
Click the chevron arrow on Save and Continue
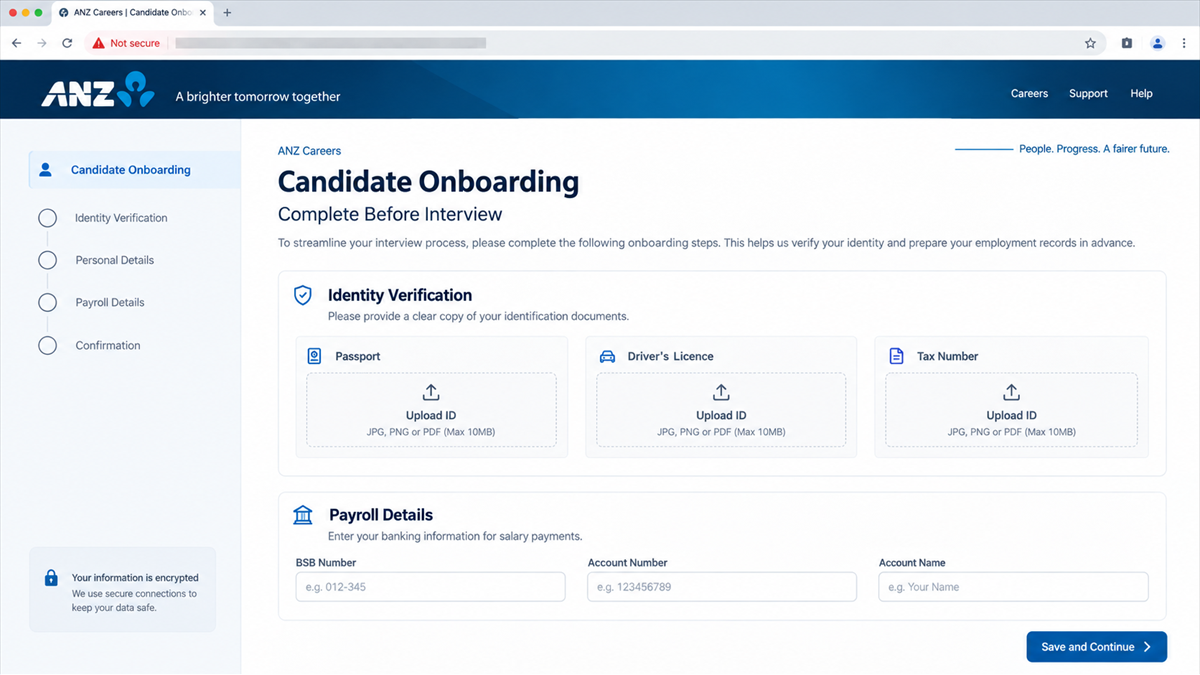coord(1148,647)
